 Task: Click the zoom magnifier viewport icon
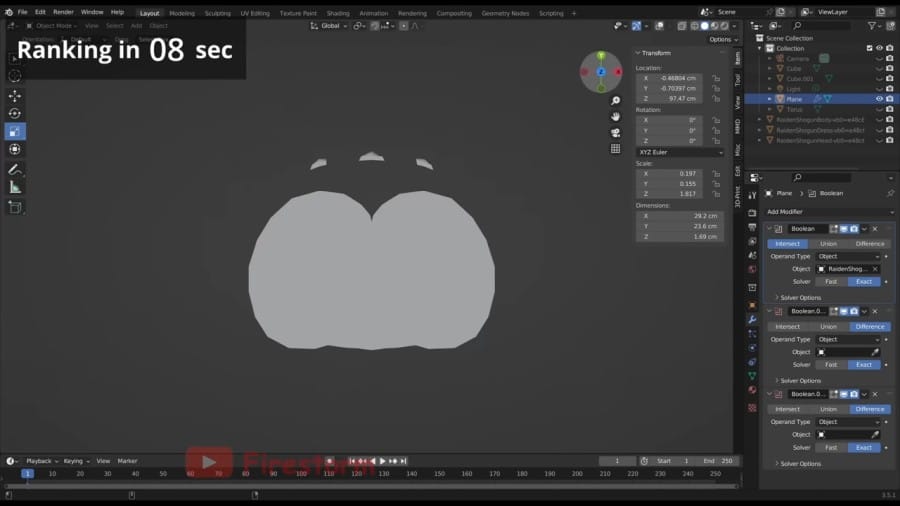tap(615, 101)
